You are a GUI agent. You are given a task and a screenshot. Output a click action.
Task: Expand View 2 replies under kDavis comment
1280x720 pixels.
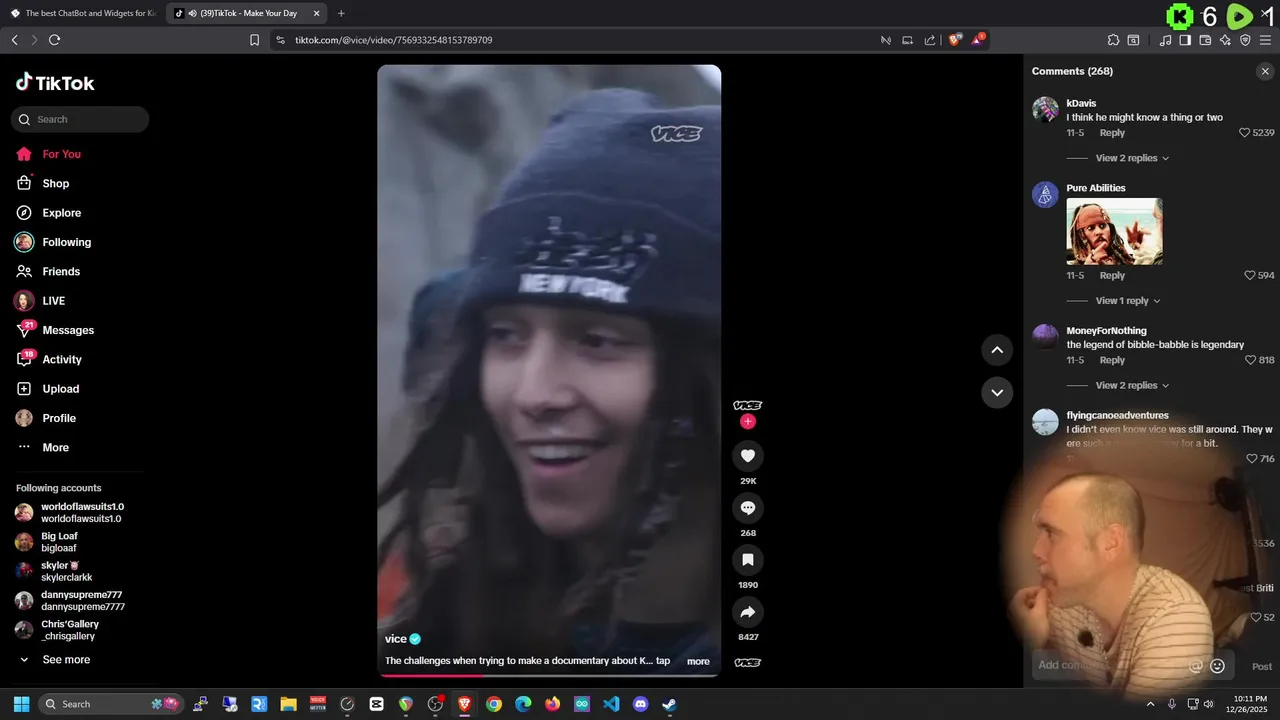[x=1132, y=158]
